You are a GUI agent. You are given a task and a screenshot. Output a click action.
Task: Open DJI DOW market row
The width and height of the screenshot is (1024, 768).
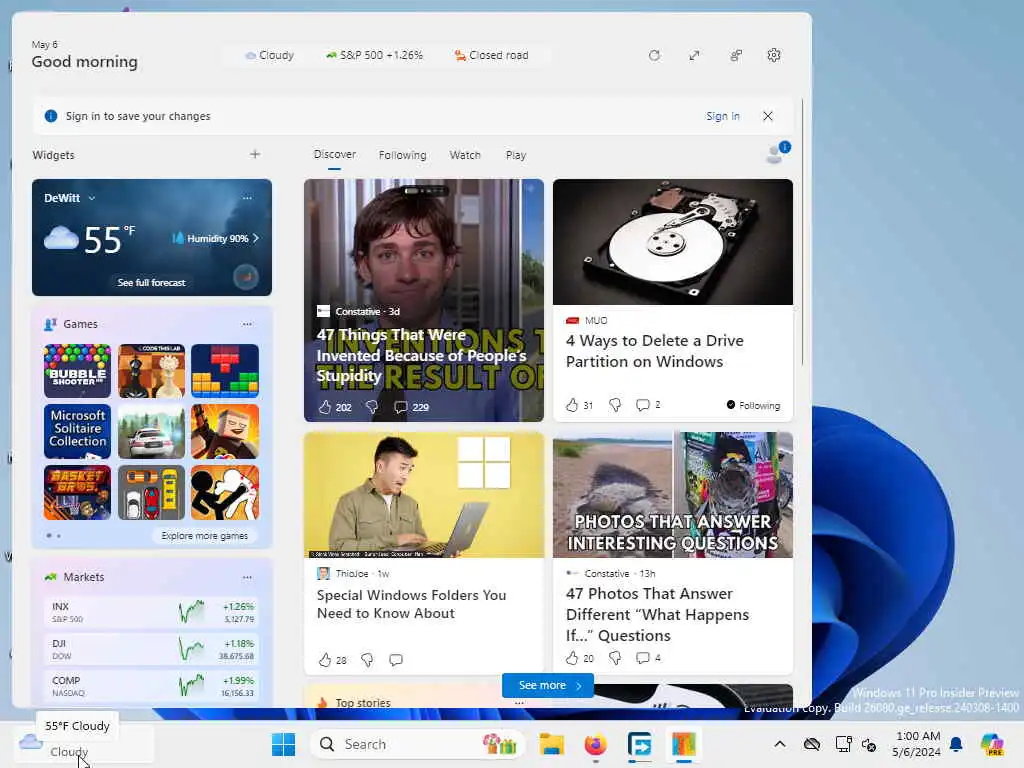[152, 649]
